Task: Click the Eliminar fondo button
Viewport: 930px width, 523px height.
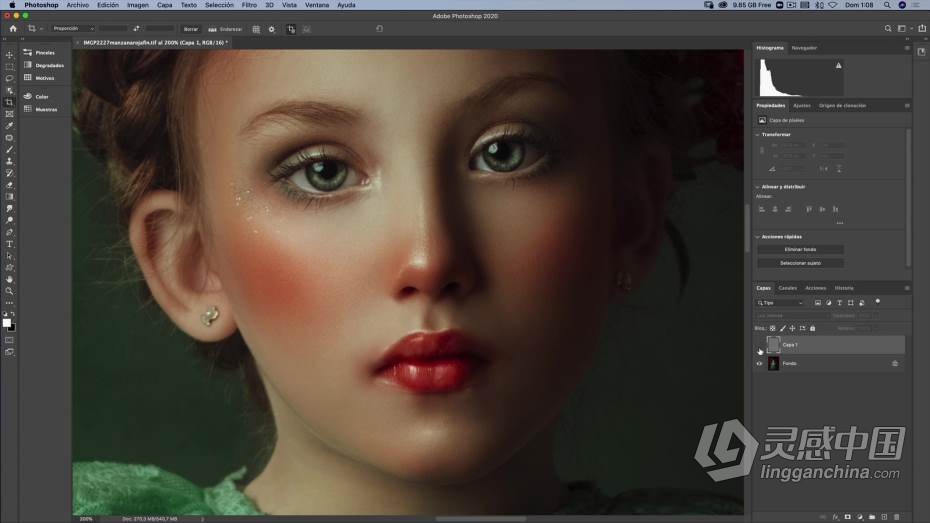Action: [800, 250]
